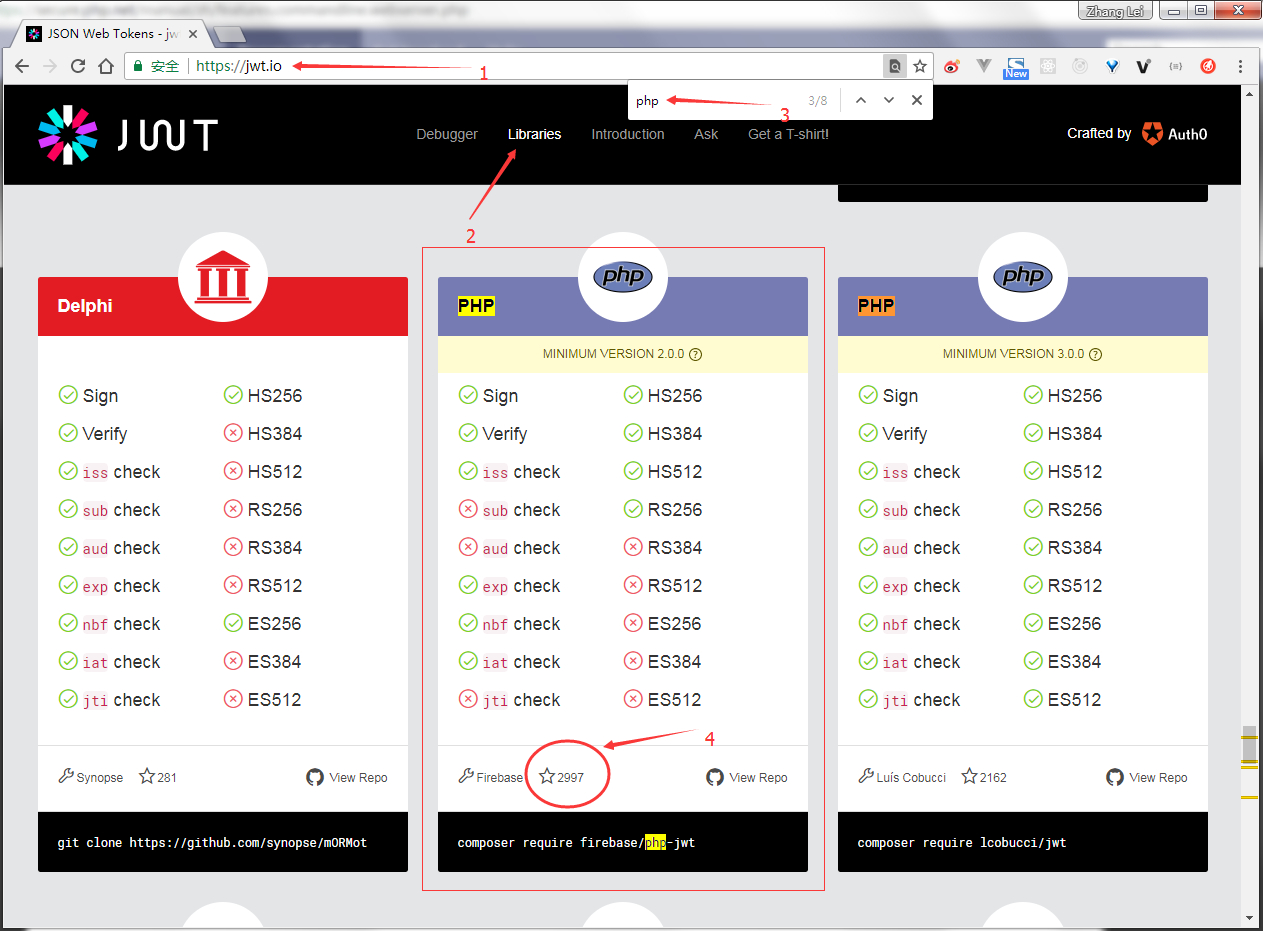Viewport: 1263px width, 931px height.
Task: Click the Luís Cobucci maintainer link
Action: (x=911, y=777)
